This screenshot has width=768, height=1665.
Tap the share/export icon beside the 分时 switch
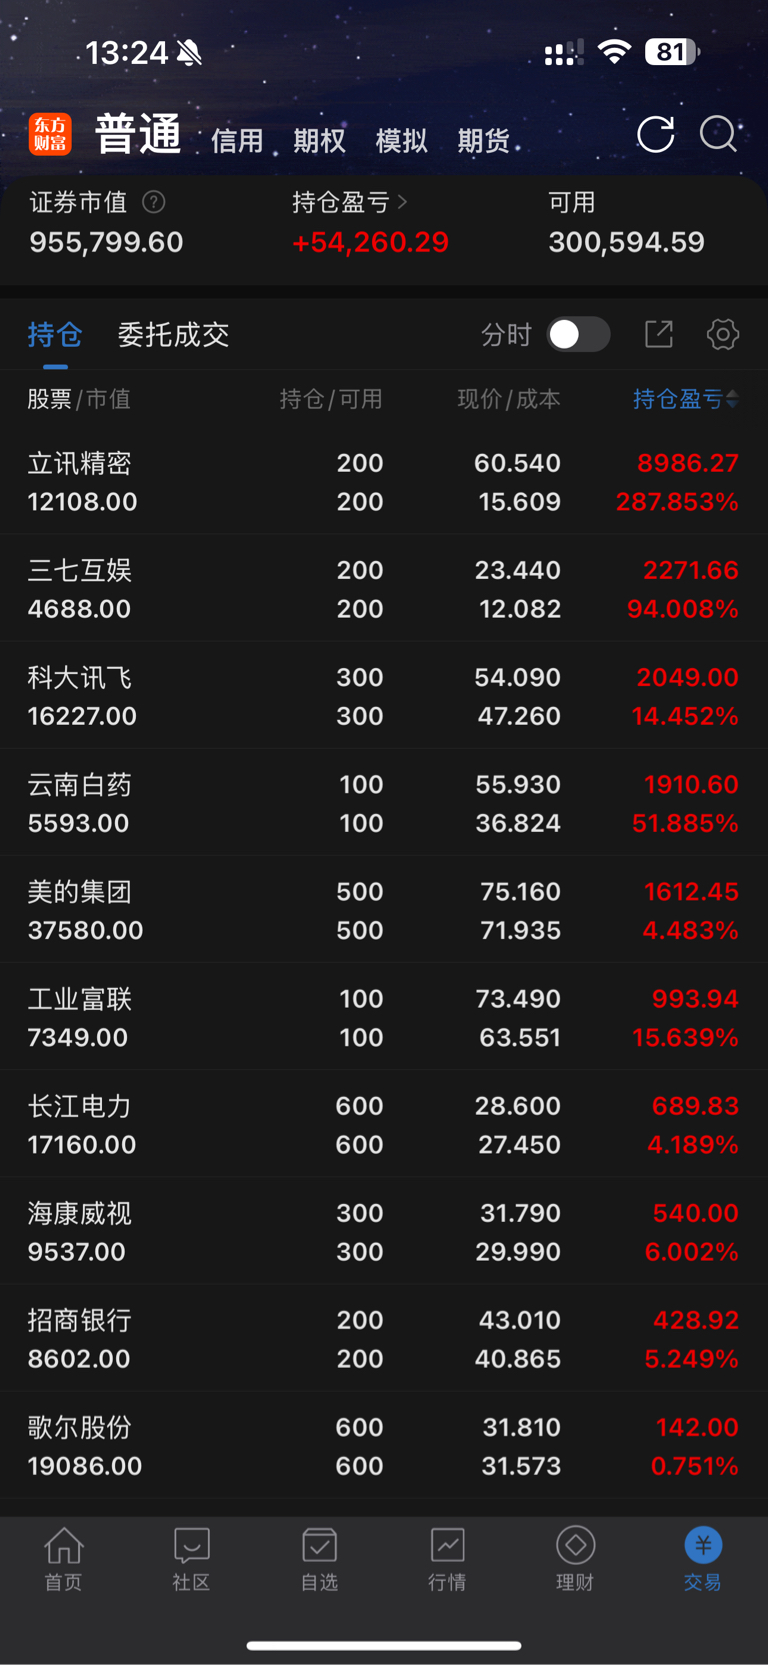659,334
